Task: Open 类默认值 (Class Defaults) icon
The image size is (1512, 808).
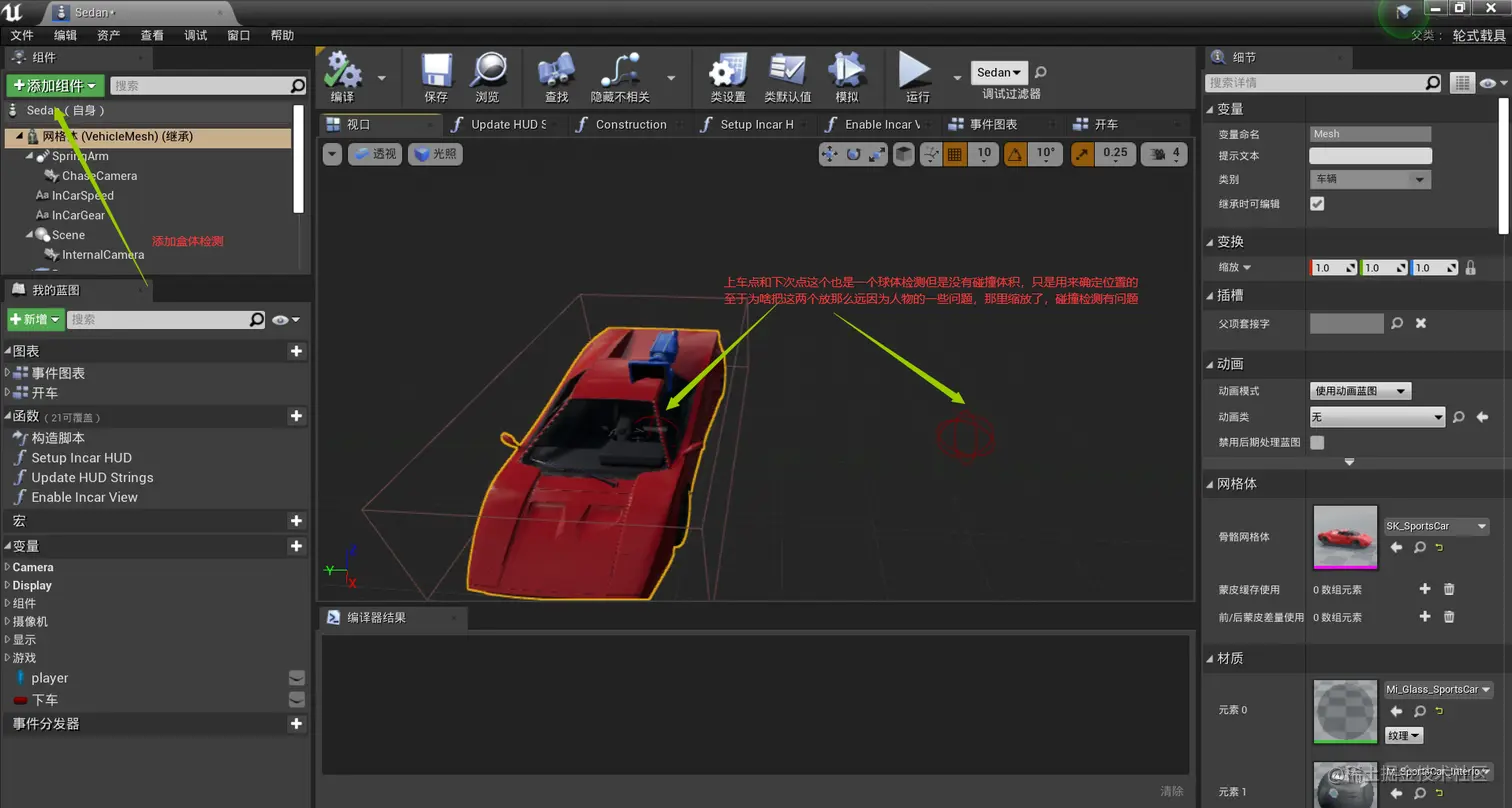Action: click(787, 70)
